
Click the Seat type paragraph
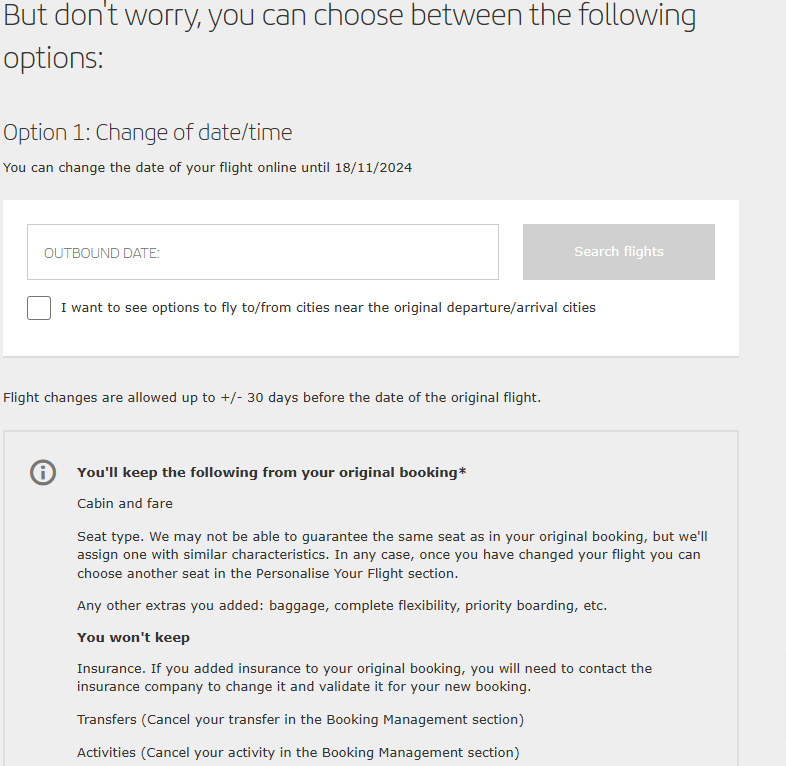point(392,555)
